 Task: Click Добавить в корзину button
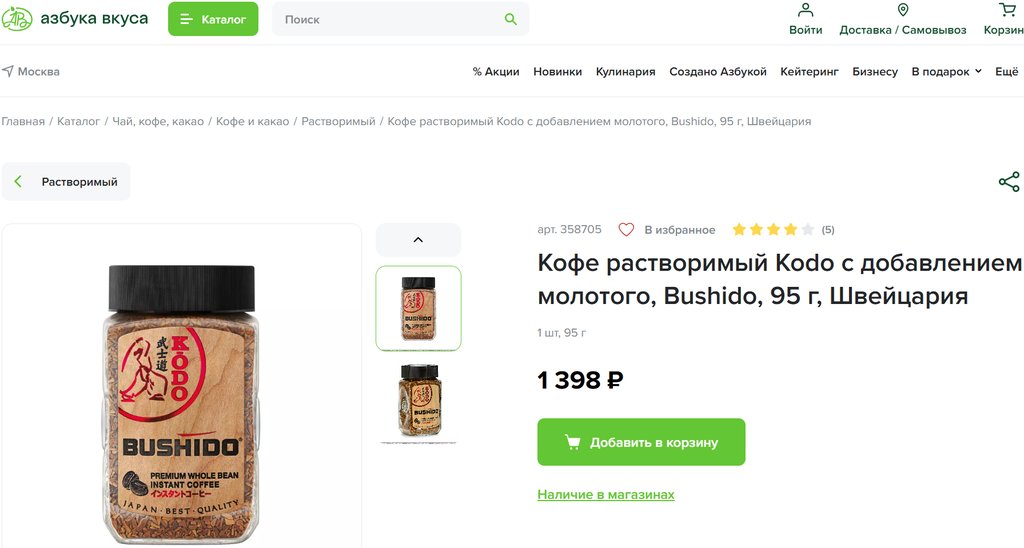641,442
